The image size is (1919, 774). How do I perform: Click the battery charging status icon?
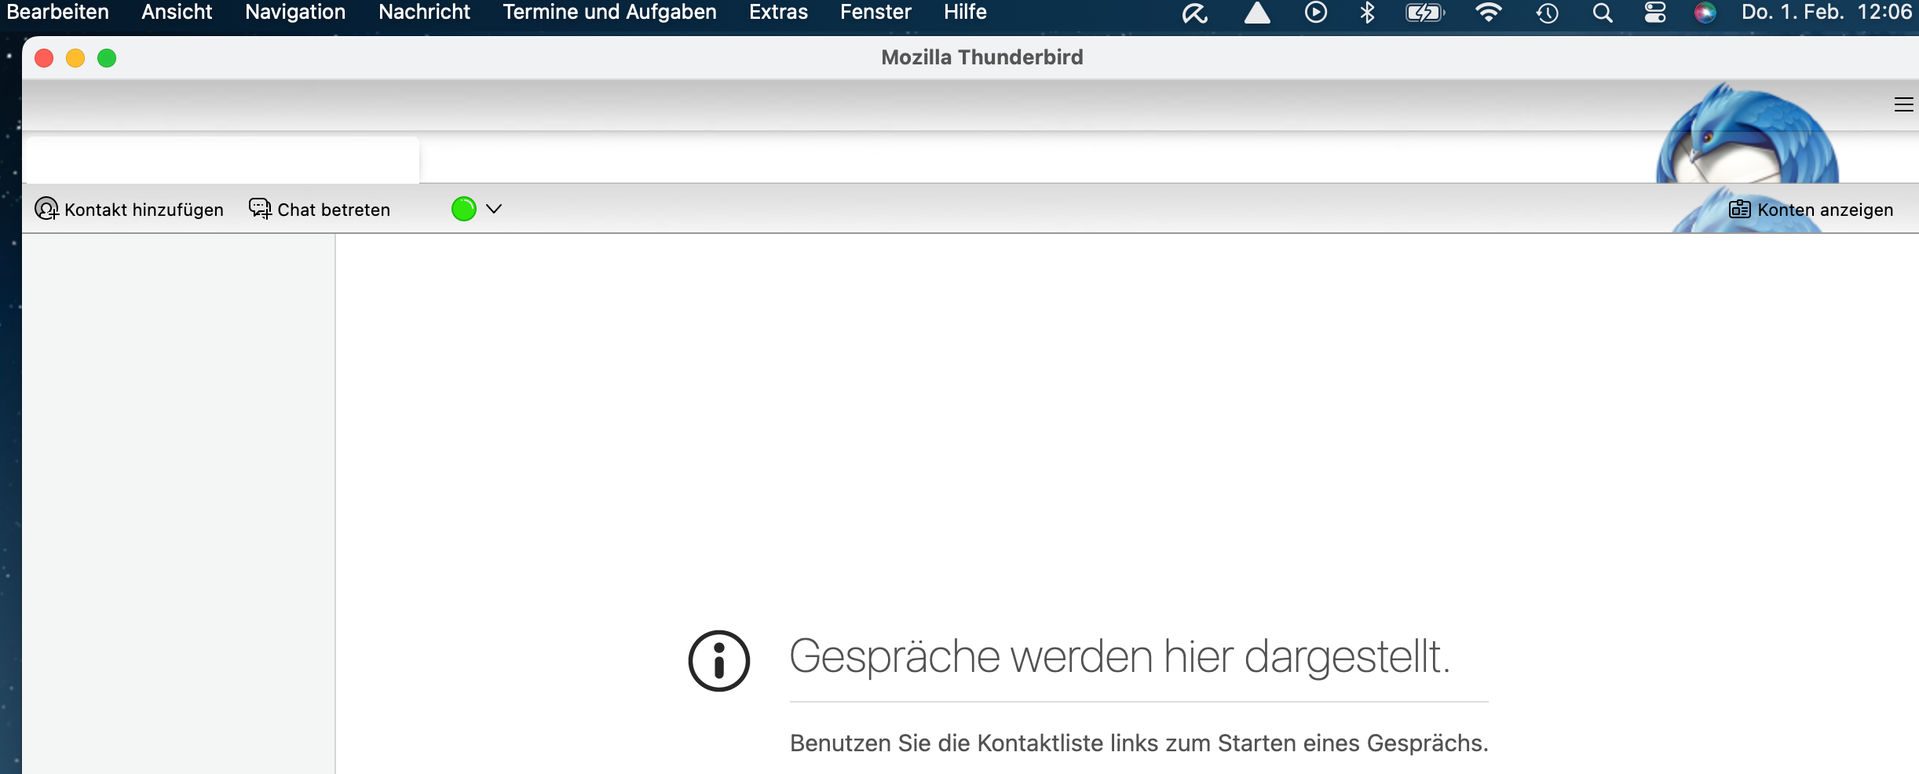pyautogui.click(x=1424, y=13)
